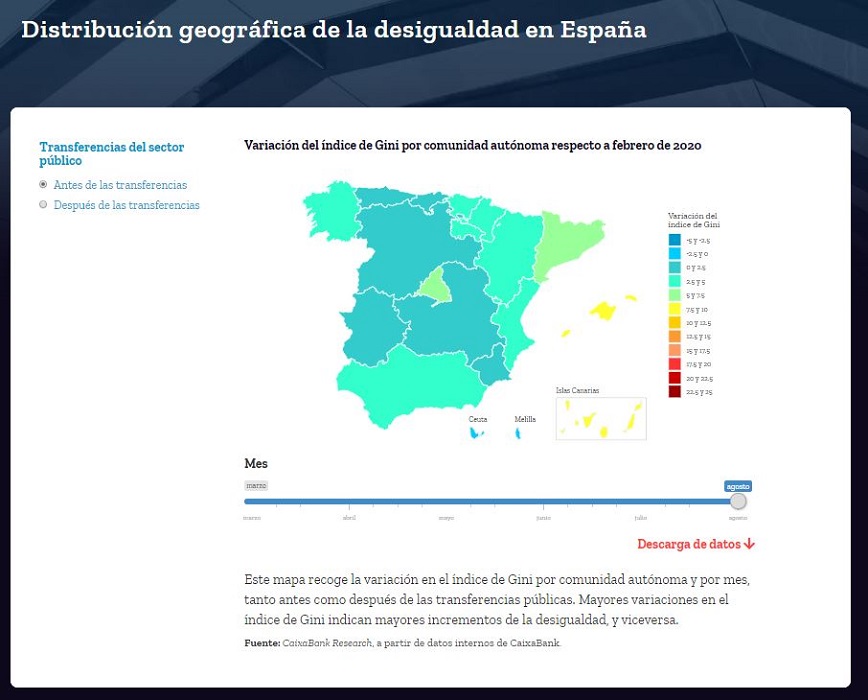
Task: Click the orange legend swatch for '12.5 y 15'
Action: (x=674, y=336)
